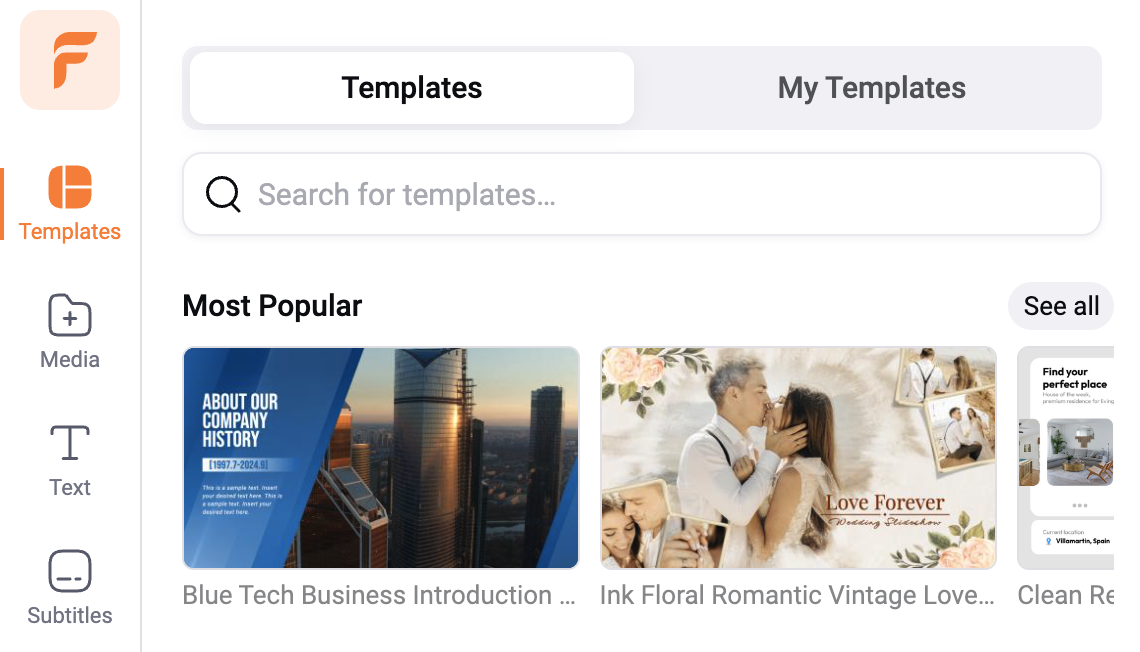Click the Media label under the folder icon
Image resolution: width=1140 pixels, height=652 pixels.
tap(70, 360)
